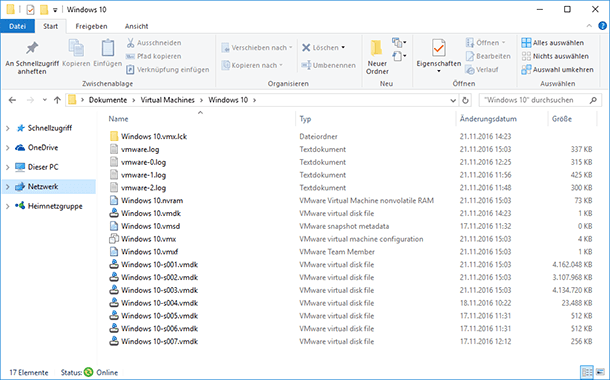Select Windows 10-s007.vmdk
610x380 pixels.
[x=159, y=341]
